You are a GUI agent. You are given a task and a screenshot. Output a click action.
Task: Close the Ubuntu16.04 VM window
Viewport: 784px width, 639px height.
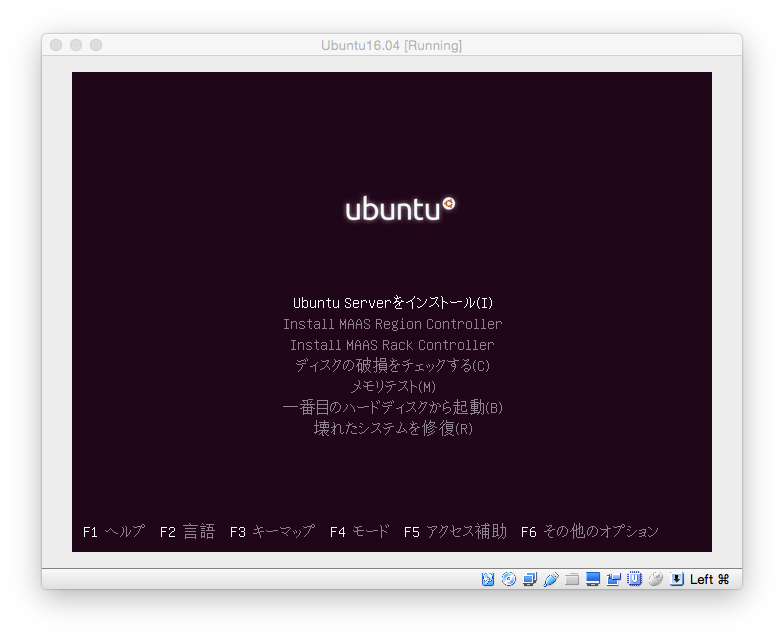(x=56, y=45)
